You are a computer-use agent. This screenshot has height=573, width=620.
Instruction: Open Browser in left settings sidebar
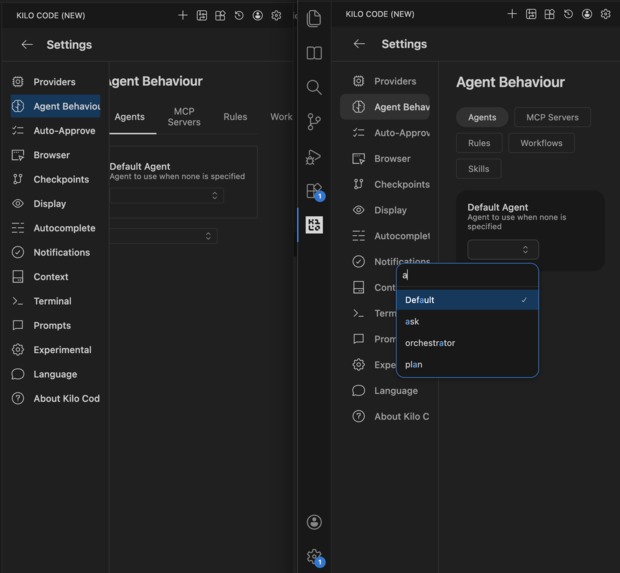(55, 155)
